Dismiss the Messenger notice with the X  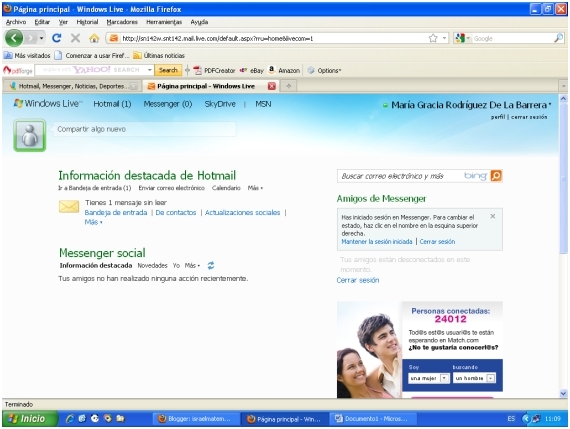493,216
